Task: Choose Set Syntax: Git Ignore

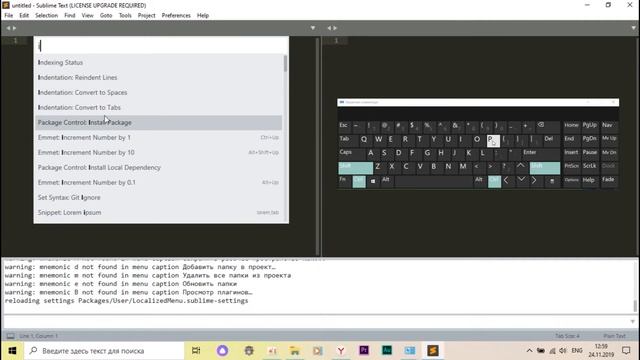Action: point(158,198)
